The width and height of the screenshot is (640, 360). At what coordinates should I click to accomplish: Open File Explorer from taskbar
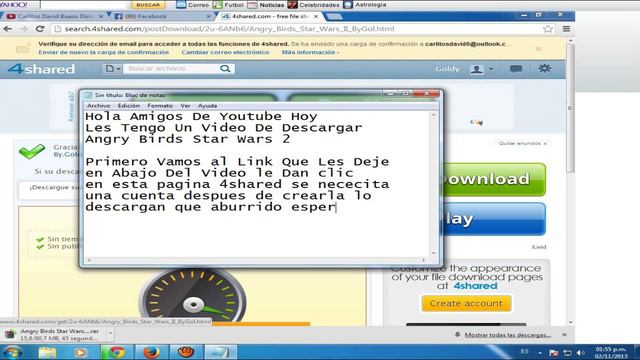pyautogui.click(x=47, y=352)
